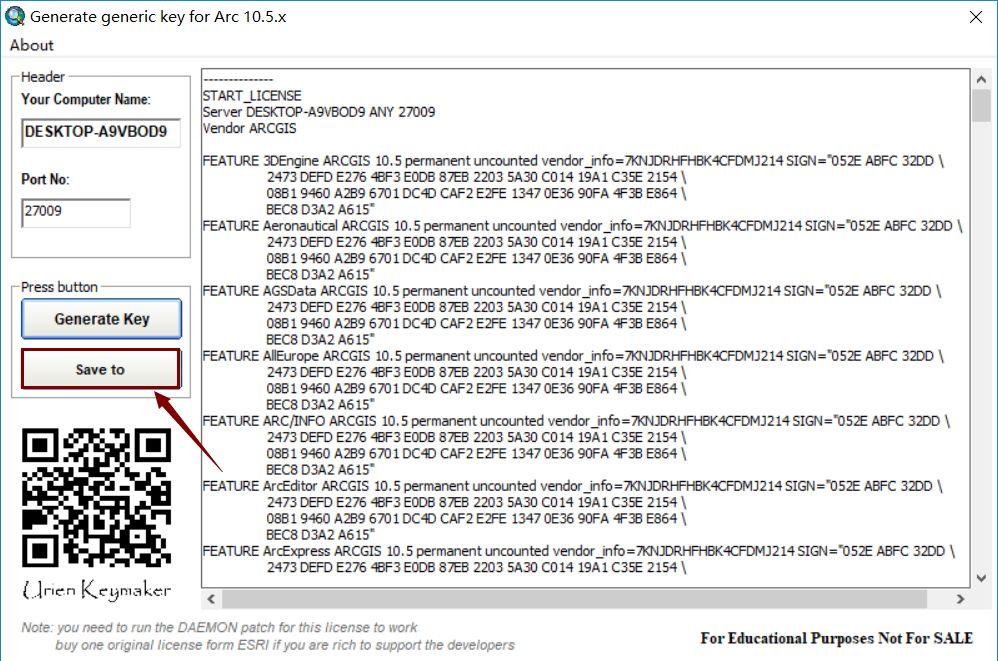Click inside the Computer Name field
Viewport: 998px width, 661px height.
click(x=98, y=133)
